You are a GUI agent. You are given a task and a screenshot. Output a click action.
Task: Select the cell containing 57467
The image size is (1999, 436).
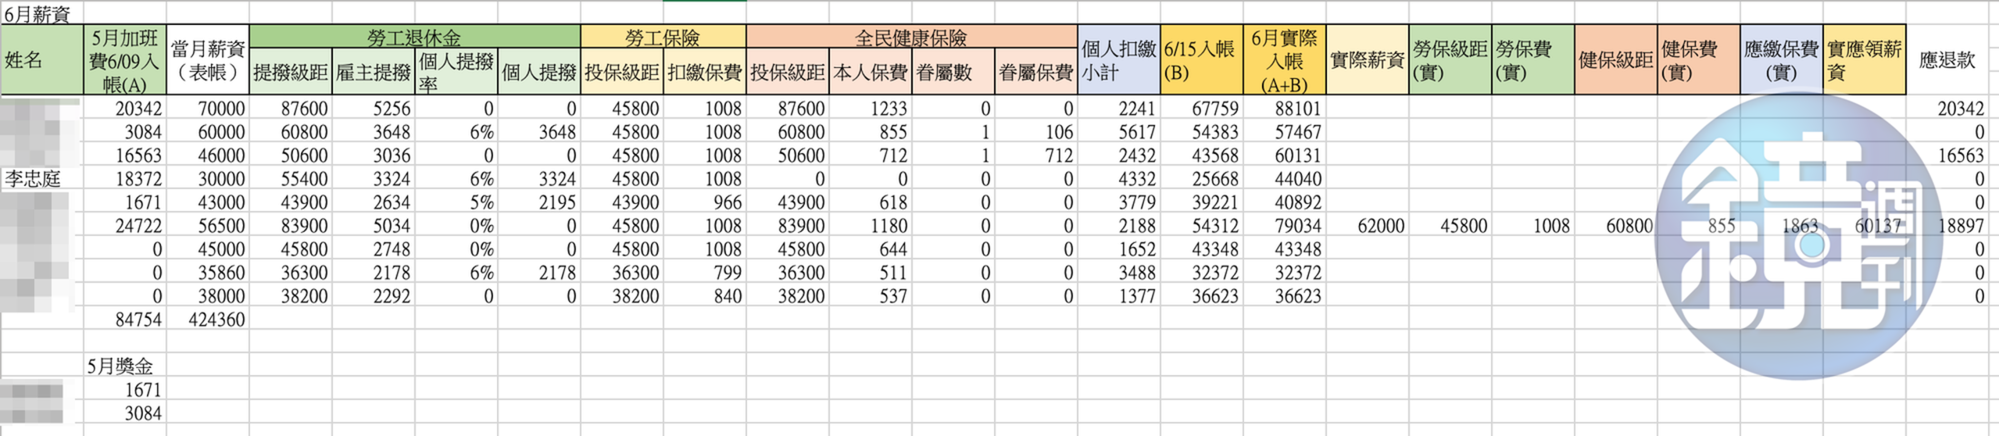click(1284, 132)
